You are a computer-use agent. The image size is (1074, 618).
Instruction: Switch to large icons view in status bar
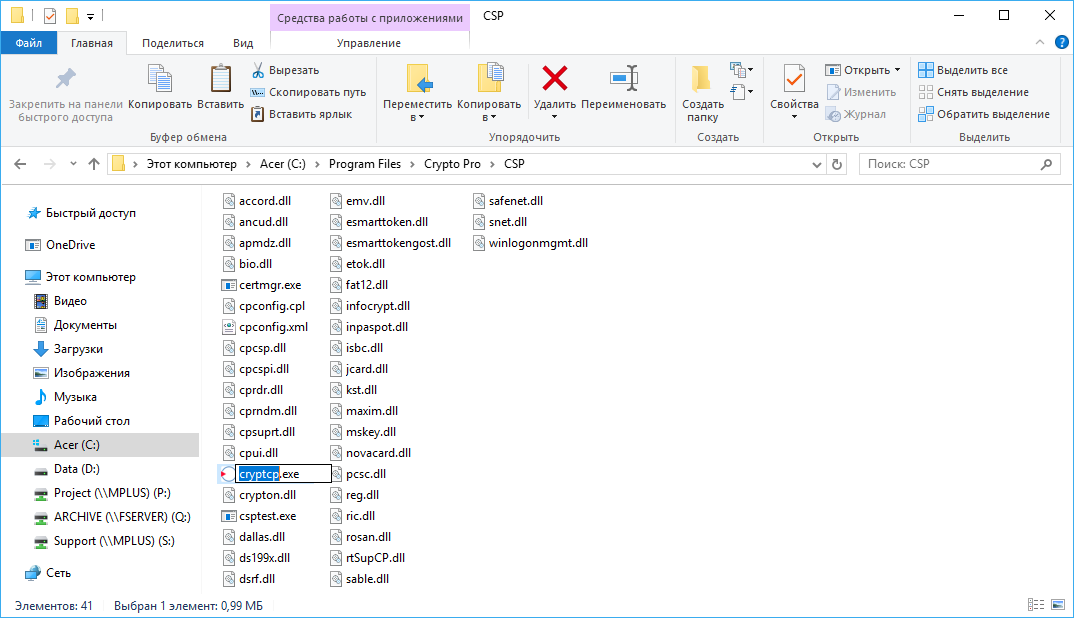point(1056,604)
